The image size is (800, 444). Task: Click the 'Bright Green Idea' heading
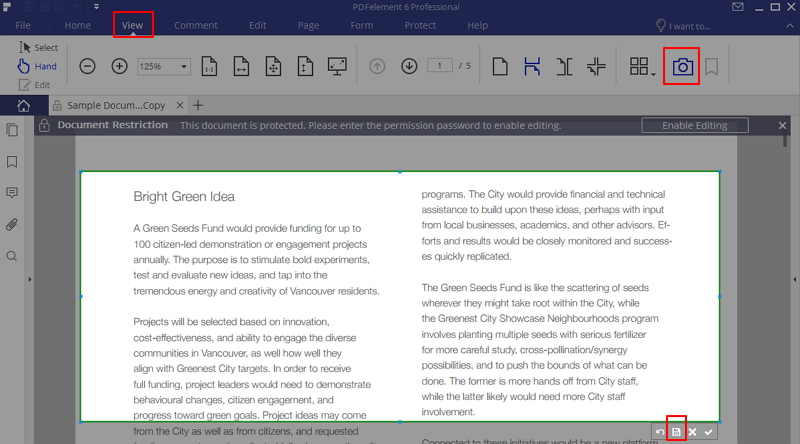tap(184, 196)
